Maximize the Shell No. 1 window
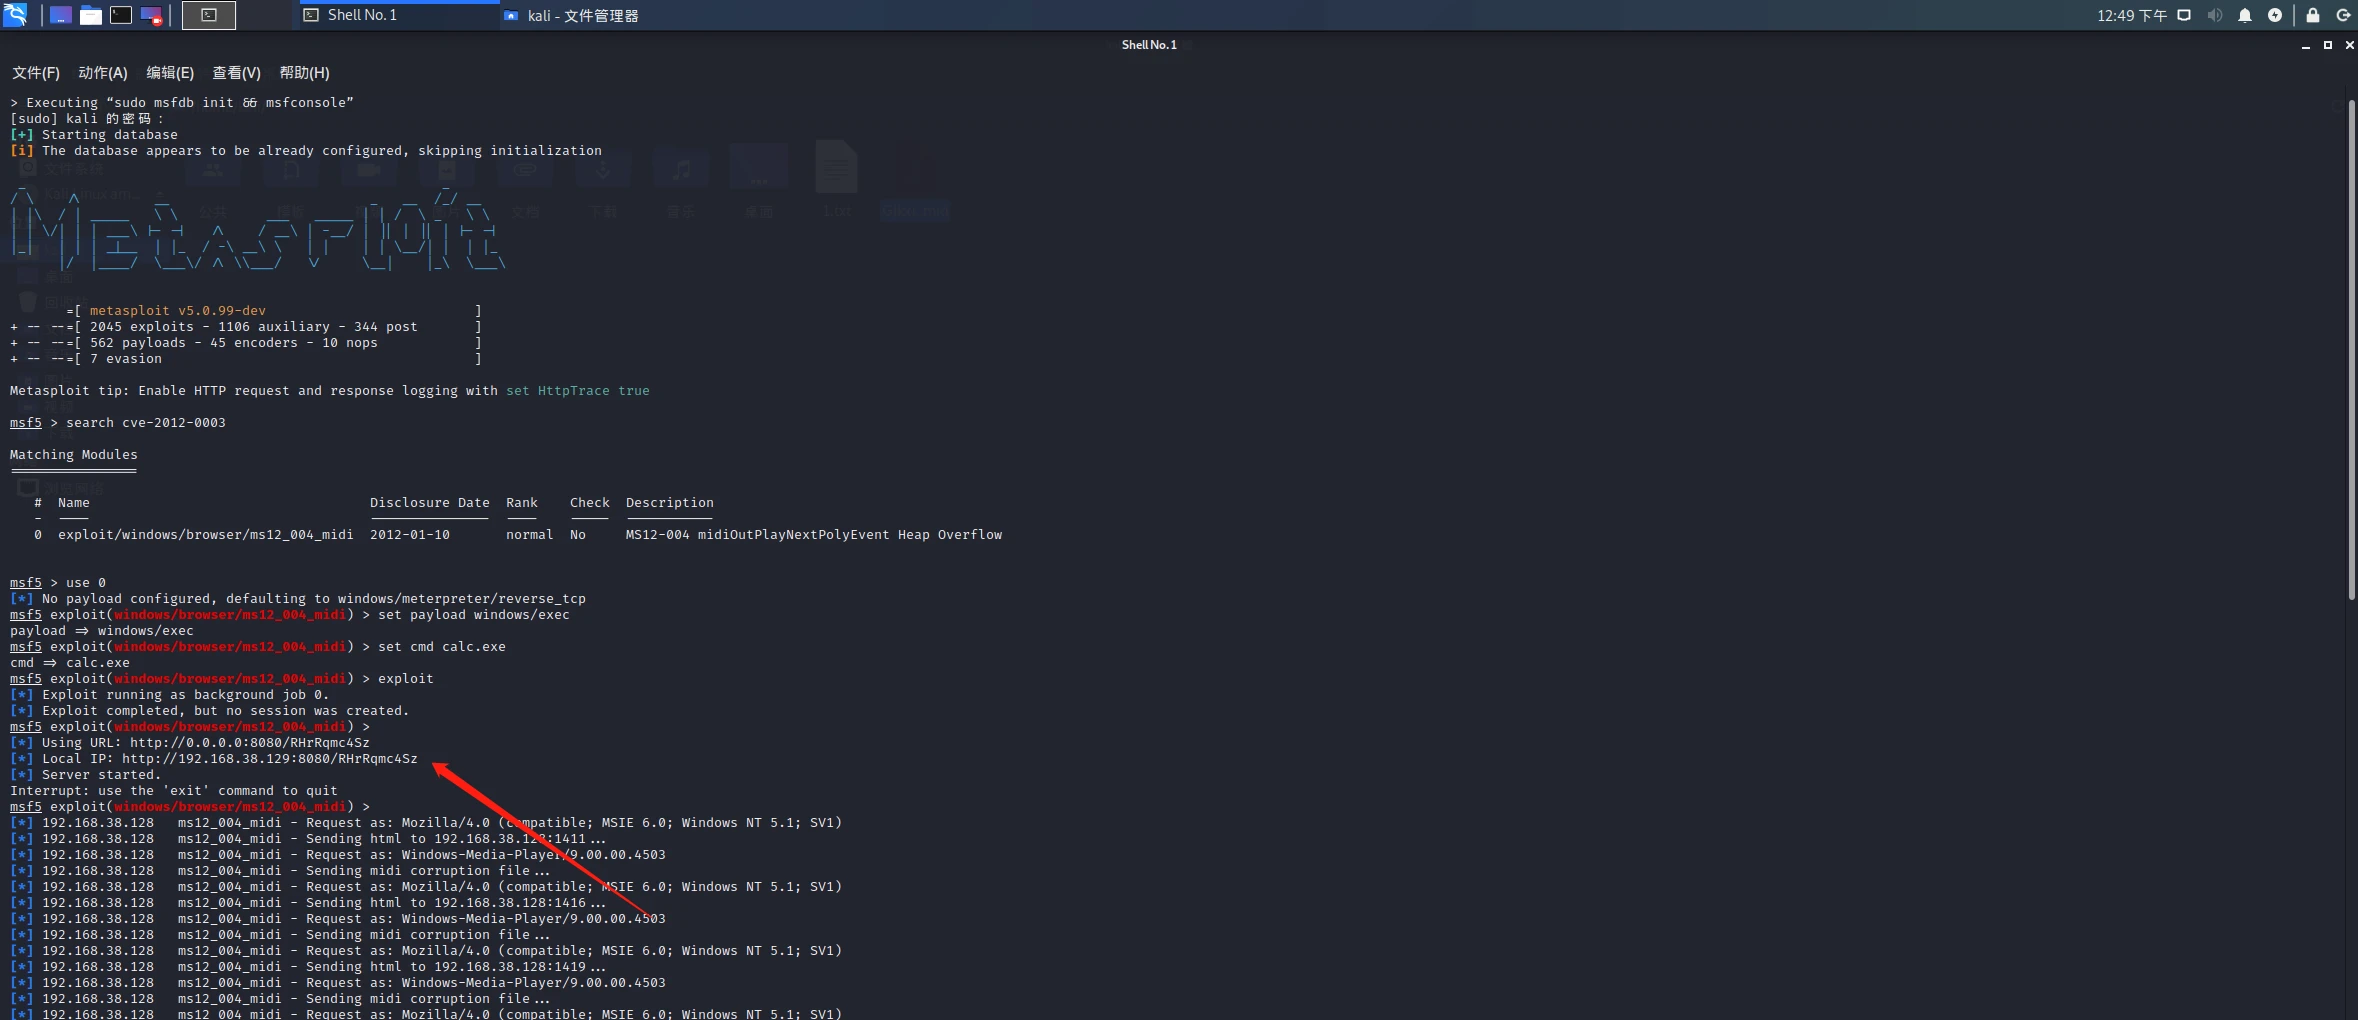 [x=2328, y=45]
